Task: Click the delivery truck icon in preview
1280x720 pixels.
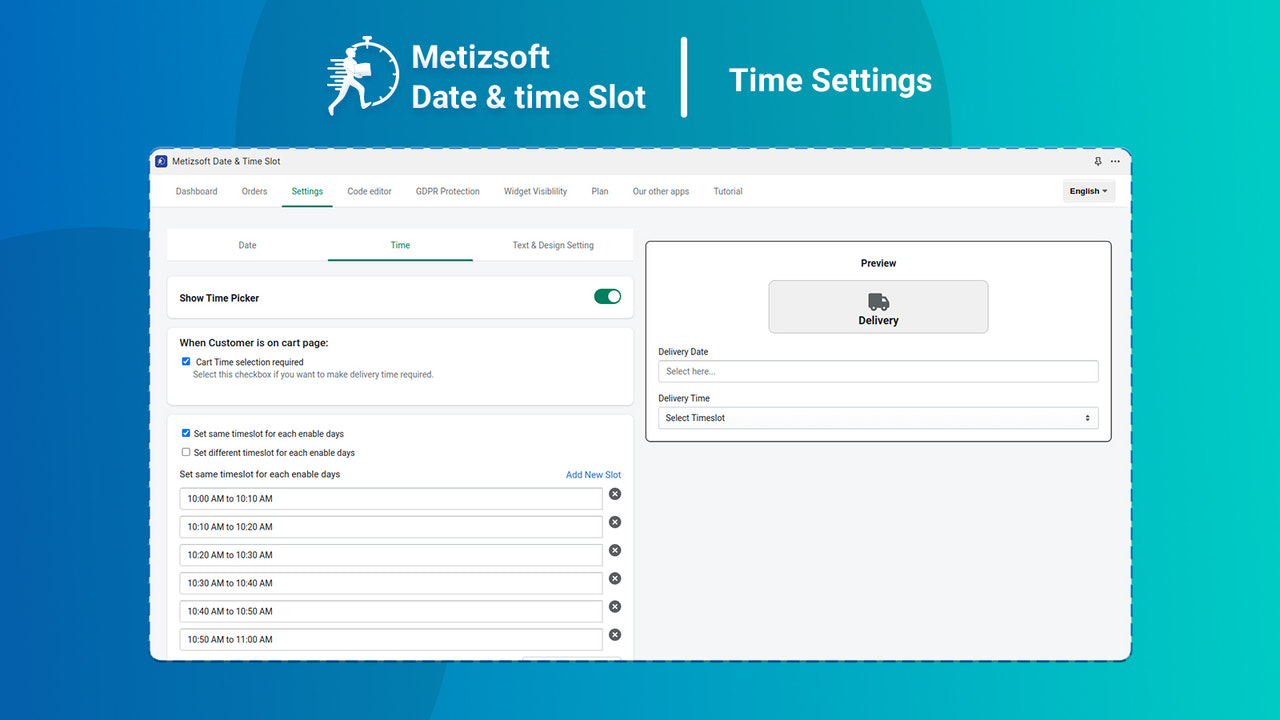Action: click(x=878, y=302)
